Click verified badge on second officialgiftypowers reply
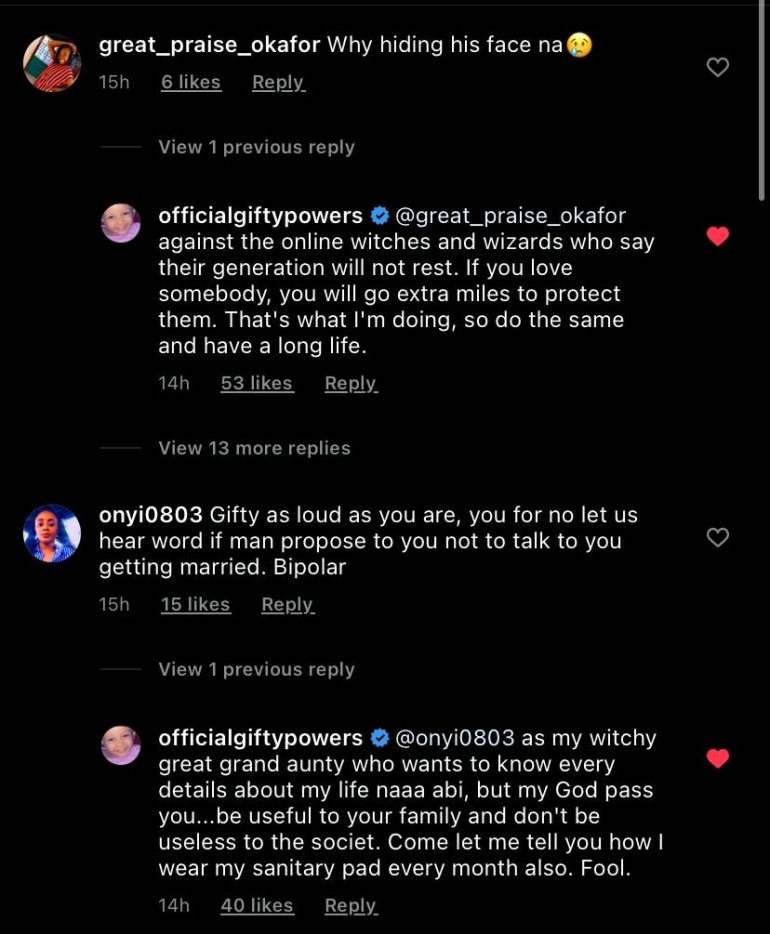The width and height of the screenshot is (770, 934). [x=380, y=739]
